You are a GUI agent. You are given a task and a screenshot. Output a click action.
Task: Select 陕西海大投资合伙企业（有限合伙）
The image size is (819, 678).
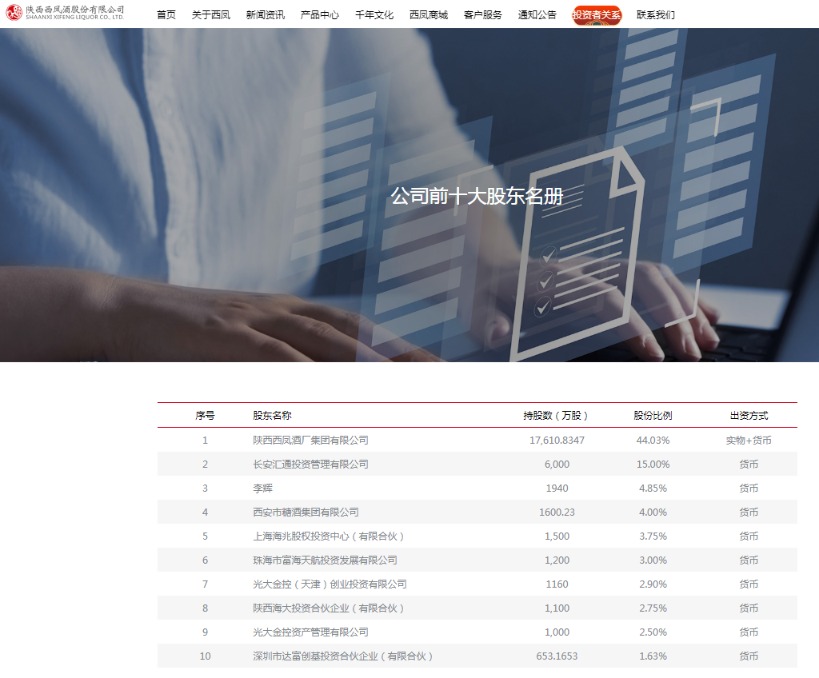[329, 609]
